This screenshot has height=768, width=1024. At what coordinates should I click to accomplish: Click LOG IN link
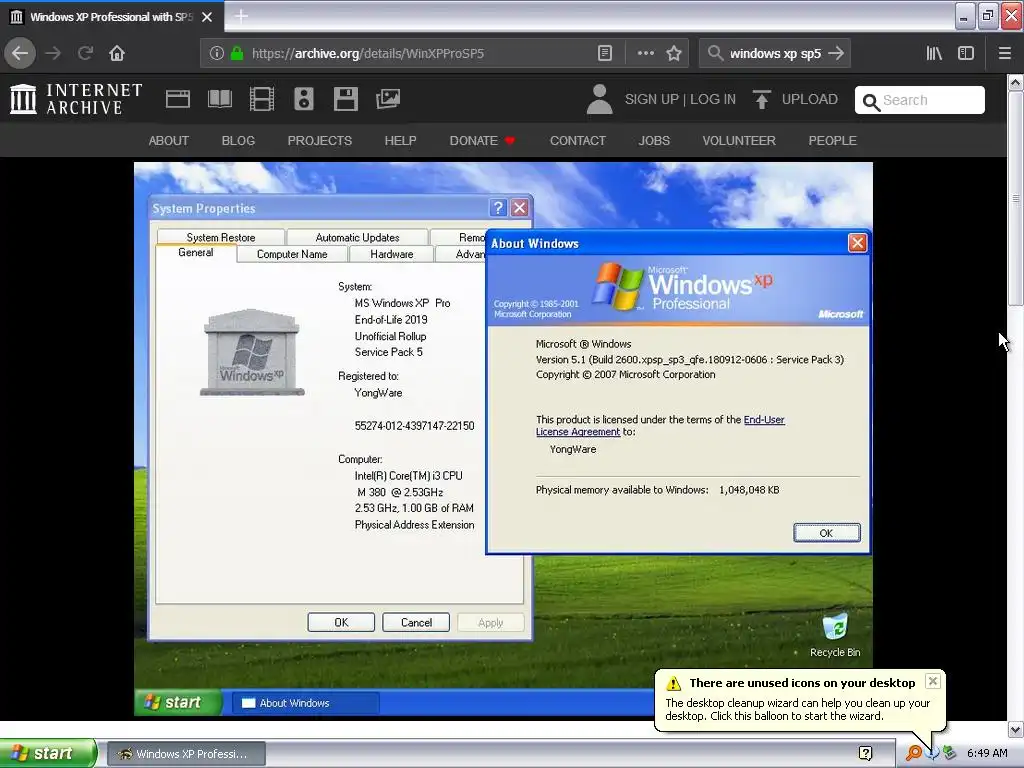click(x=713, y=99)
